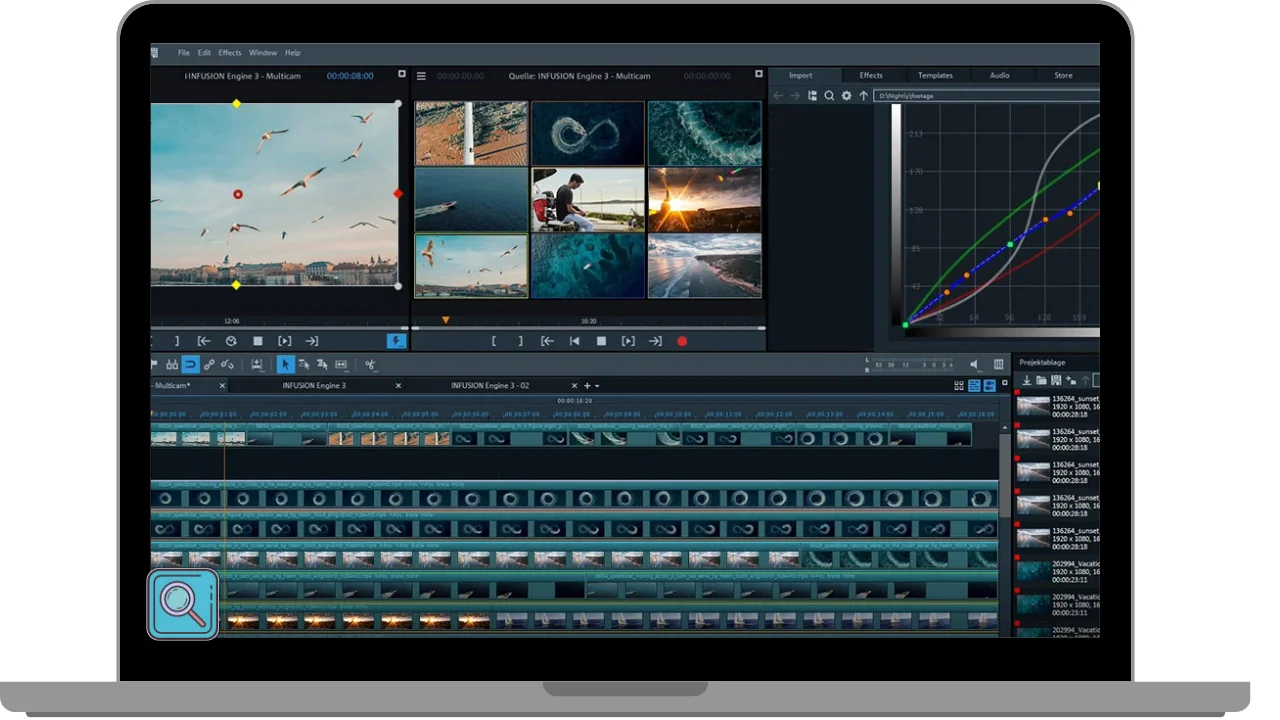
Task: Click the large magnifier icon overlay
Action: [183, 604]
